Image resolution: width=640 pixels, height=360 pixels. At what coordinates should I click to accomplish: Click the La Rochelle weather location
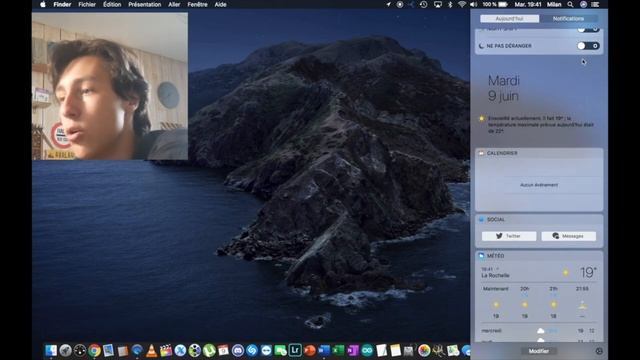coord(495,276)
